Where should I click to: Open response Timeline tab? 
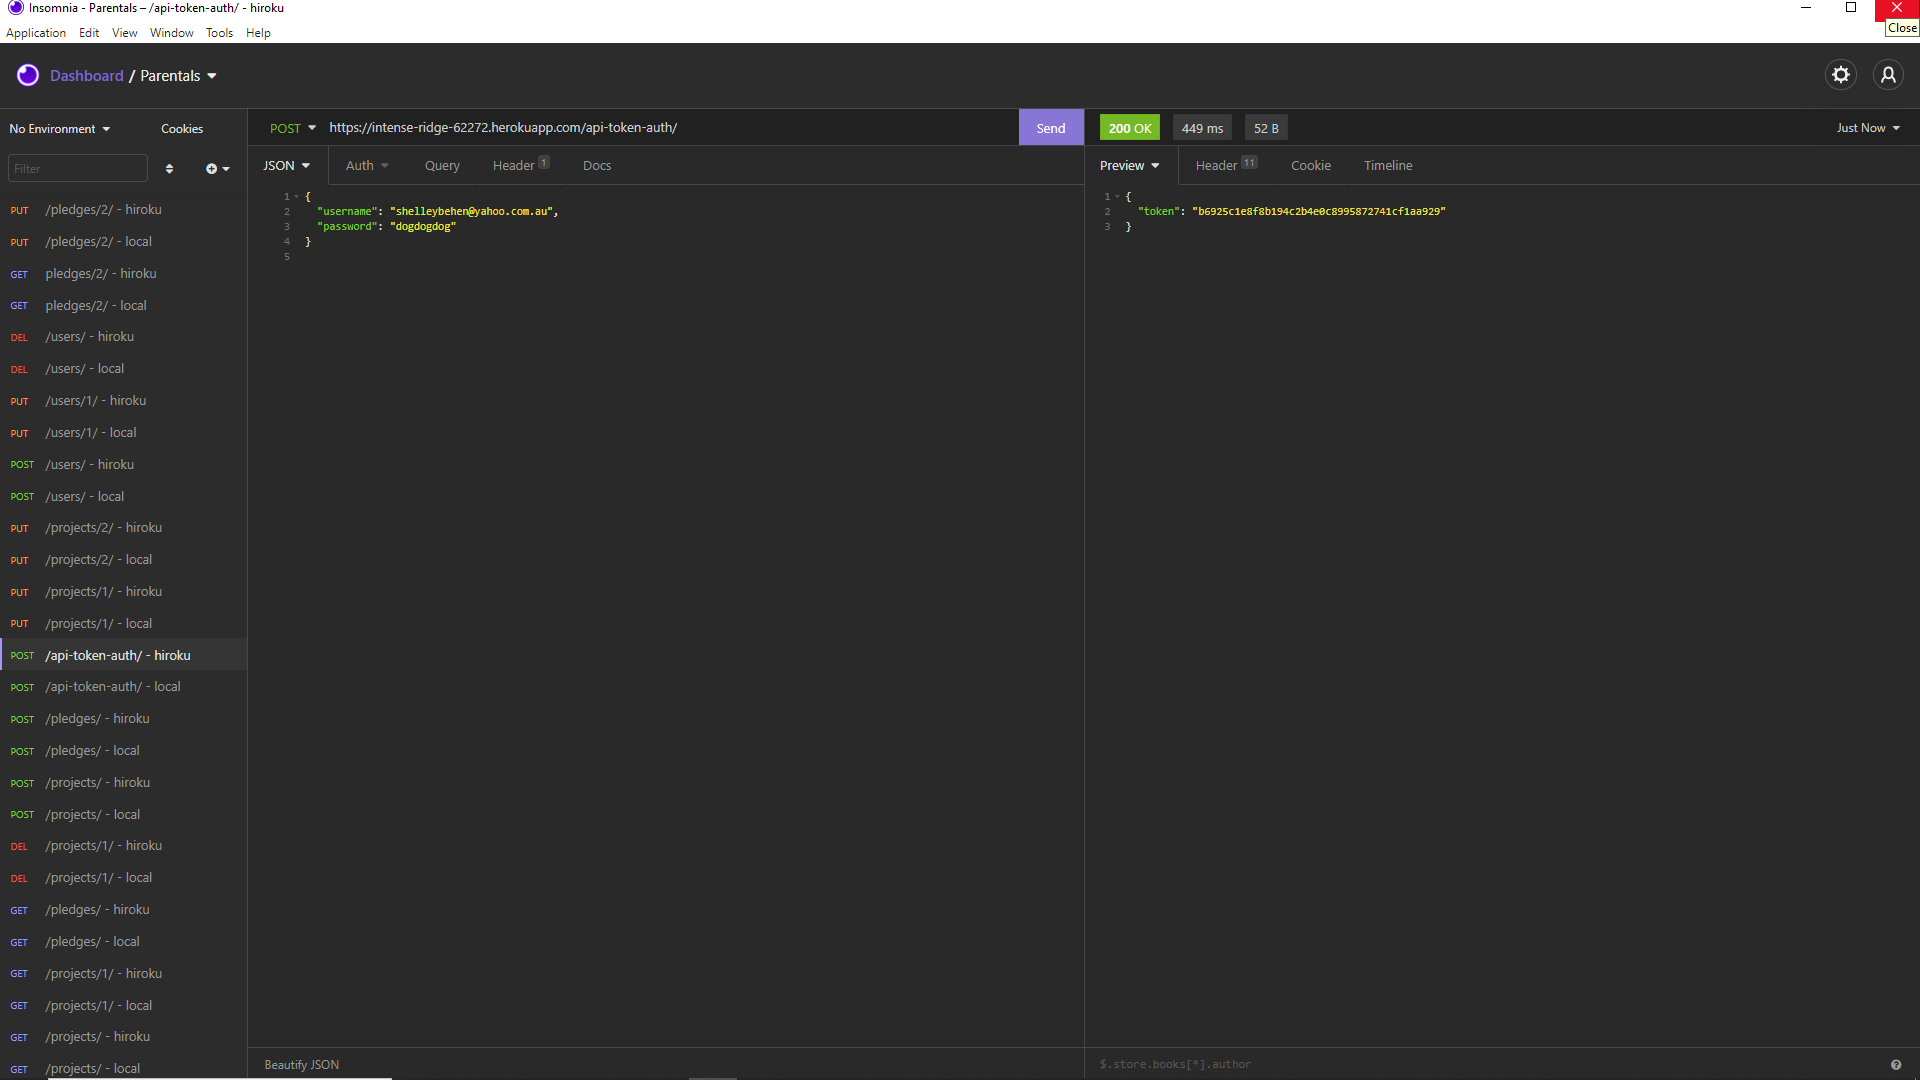click(1387, 166)
